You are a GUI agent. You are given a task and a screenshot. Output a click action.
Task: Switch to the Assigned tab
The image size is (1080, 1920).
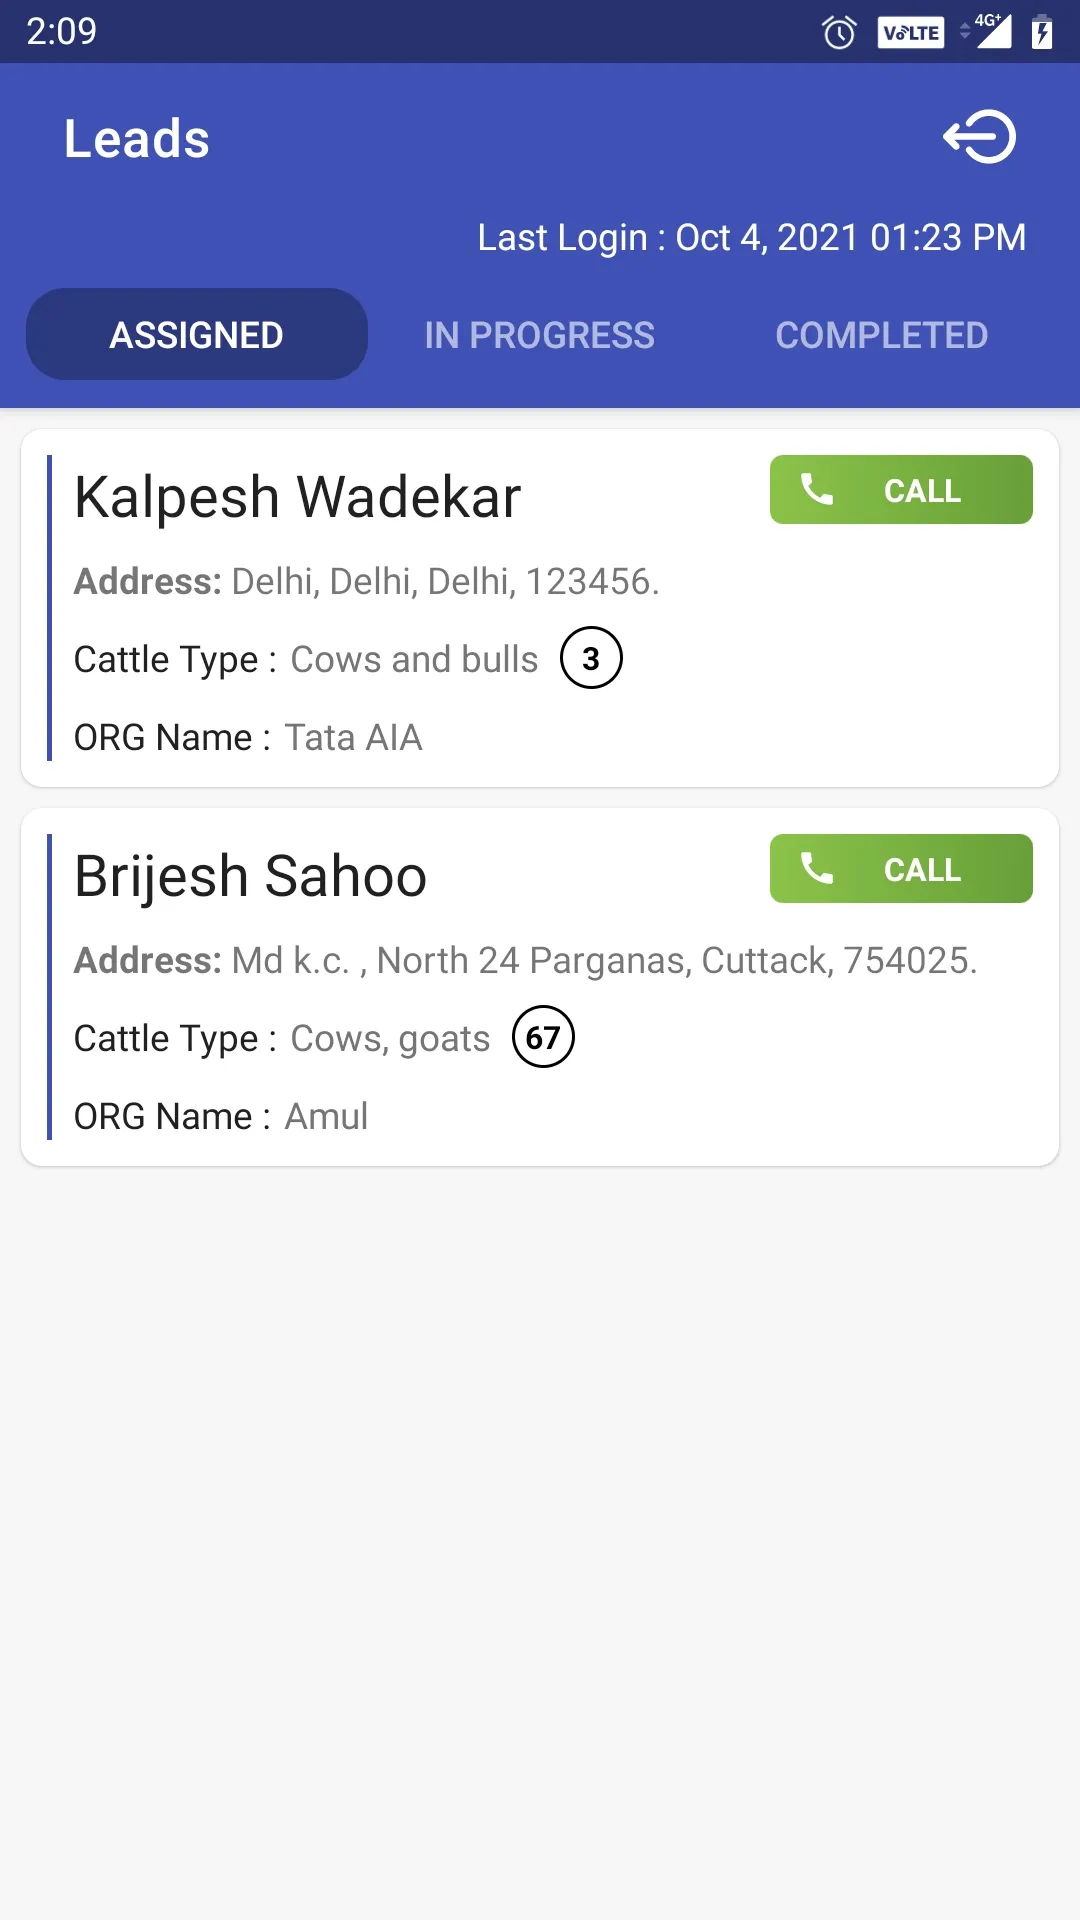point(197,335)
